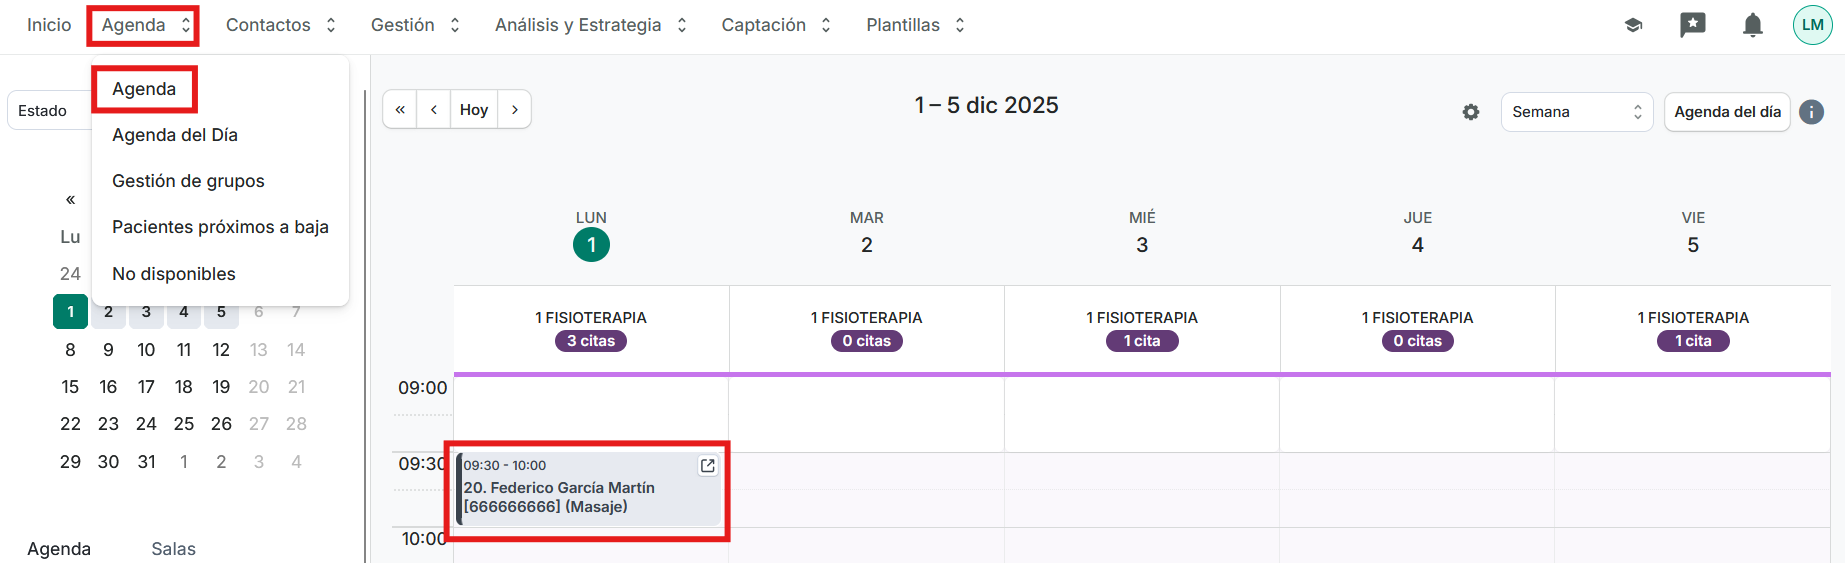Open Federico García appointment in new window
This screenshot has width=1845, height=563.
pos(708,466)
